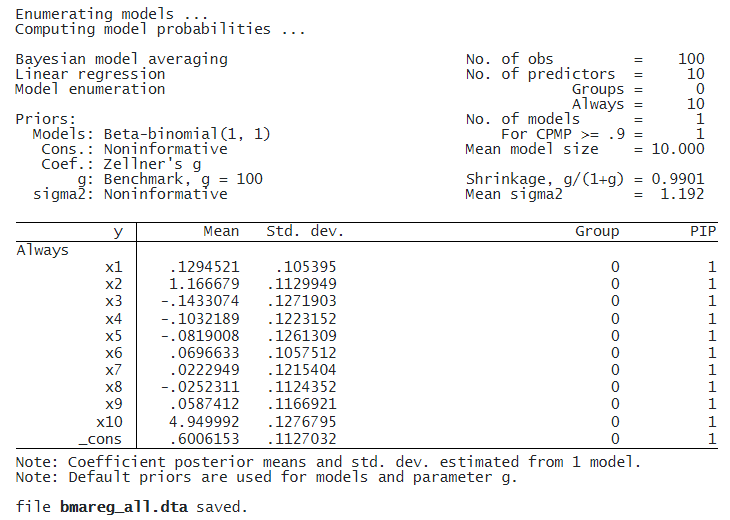Click the Std. dev. column header
Viewport: 730px width, 520px height.
tap(305, 231)
